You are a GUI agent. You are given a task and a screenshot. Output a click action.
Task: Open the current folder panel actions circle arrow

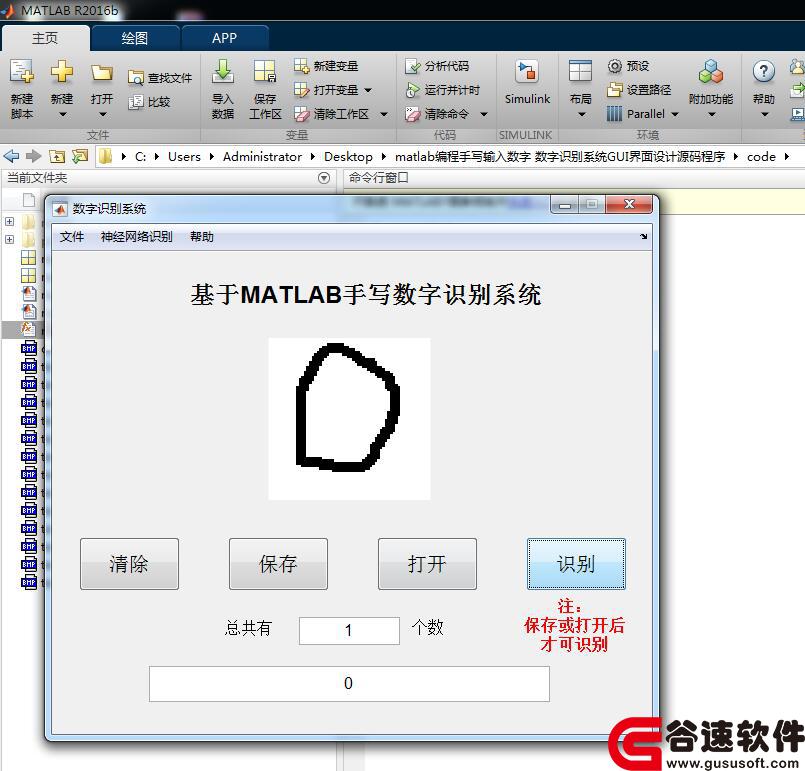pos(323,178)
